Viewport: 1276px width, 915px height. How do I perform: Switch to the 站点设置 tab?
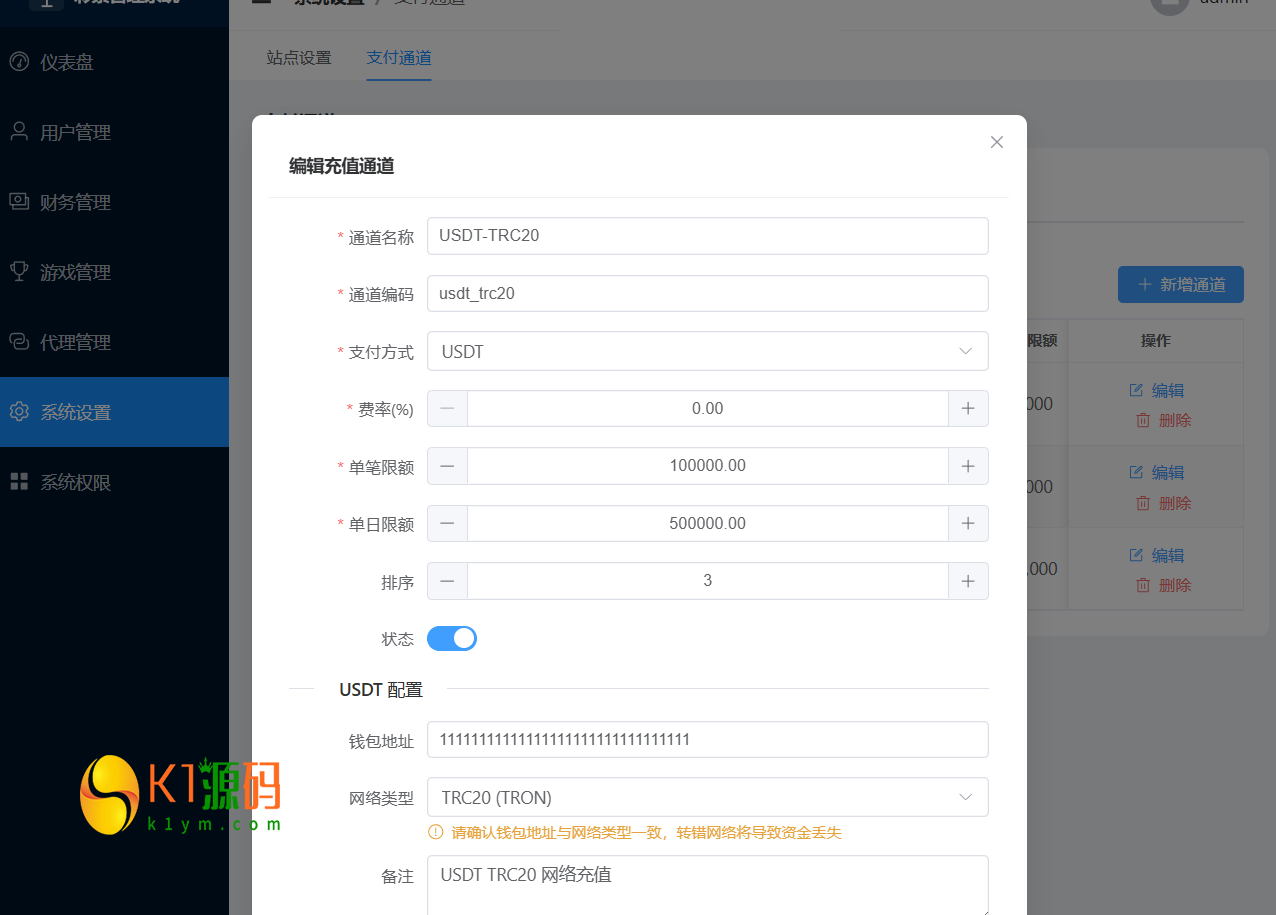click(299, 58)
